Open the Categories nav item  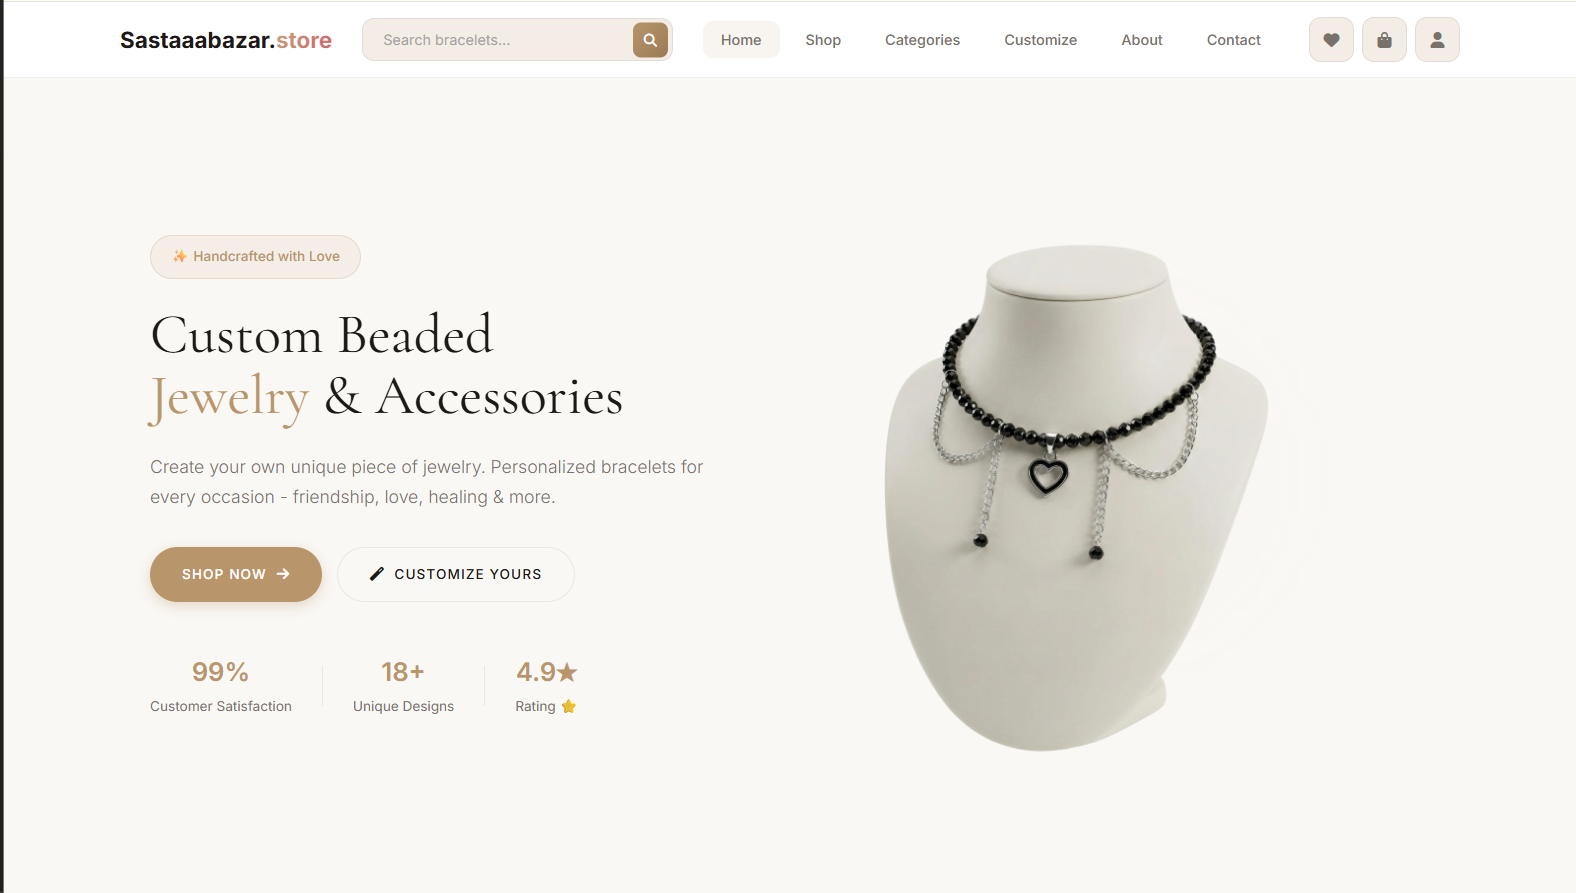pyautogui.click(x=922, y=40)
